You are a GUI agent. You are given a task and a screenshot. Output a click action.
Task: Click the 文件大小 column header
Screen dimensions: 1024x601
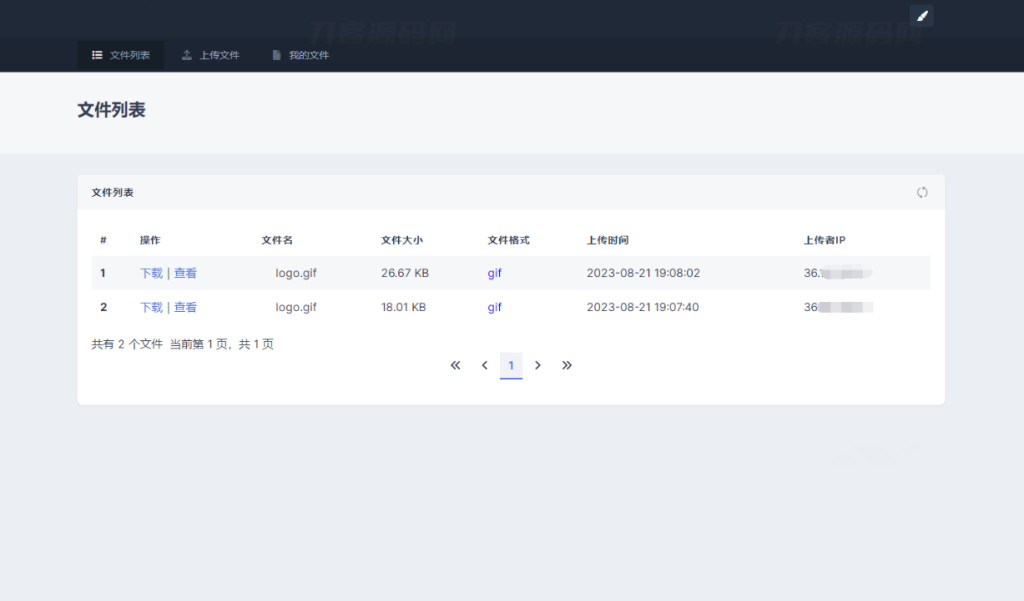coord(402,240)
